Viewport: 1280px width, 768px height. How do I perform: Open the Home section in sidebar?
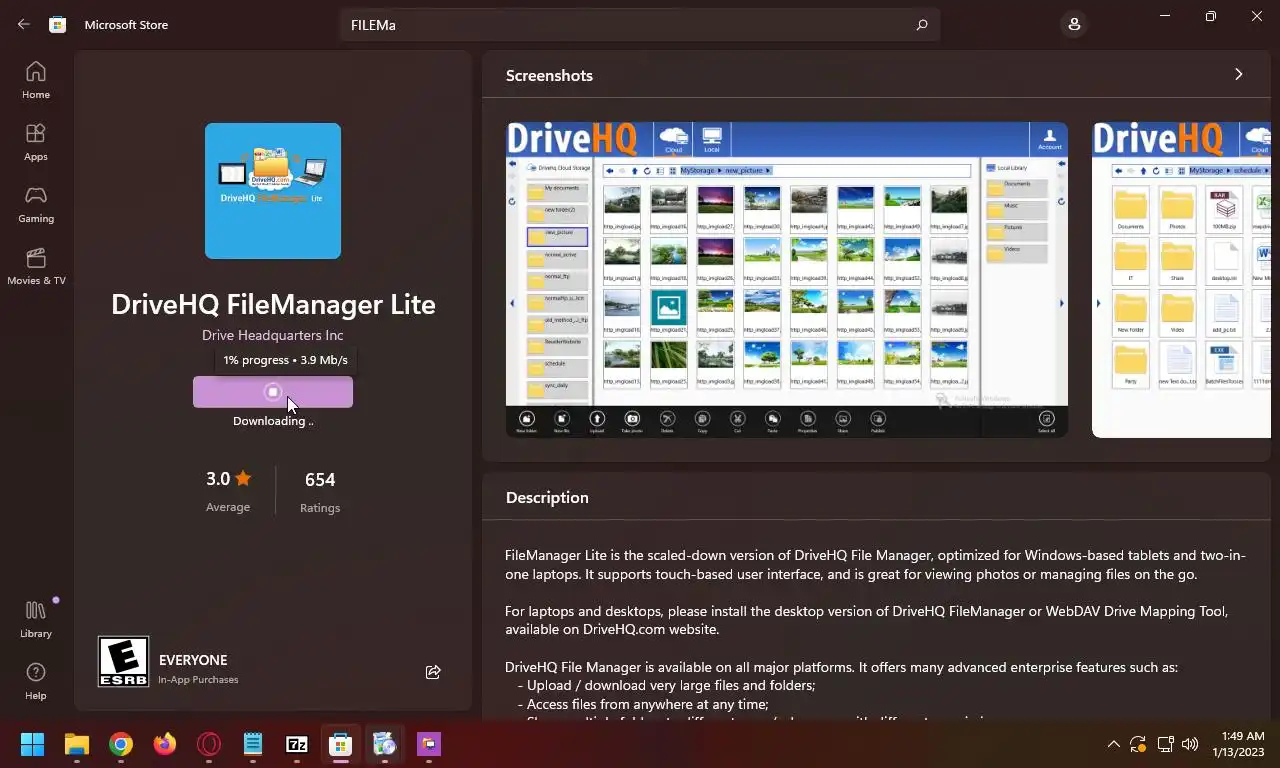pos(36,80)
